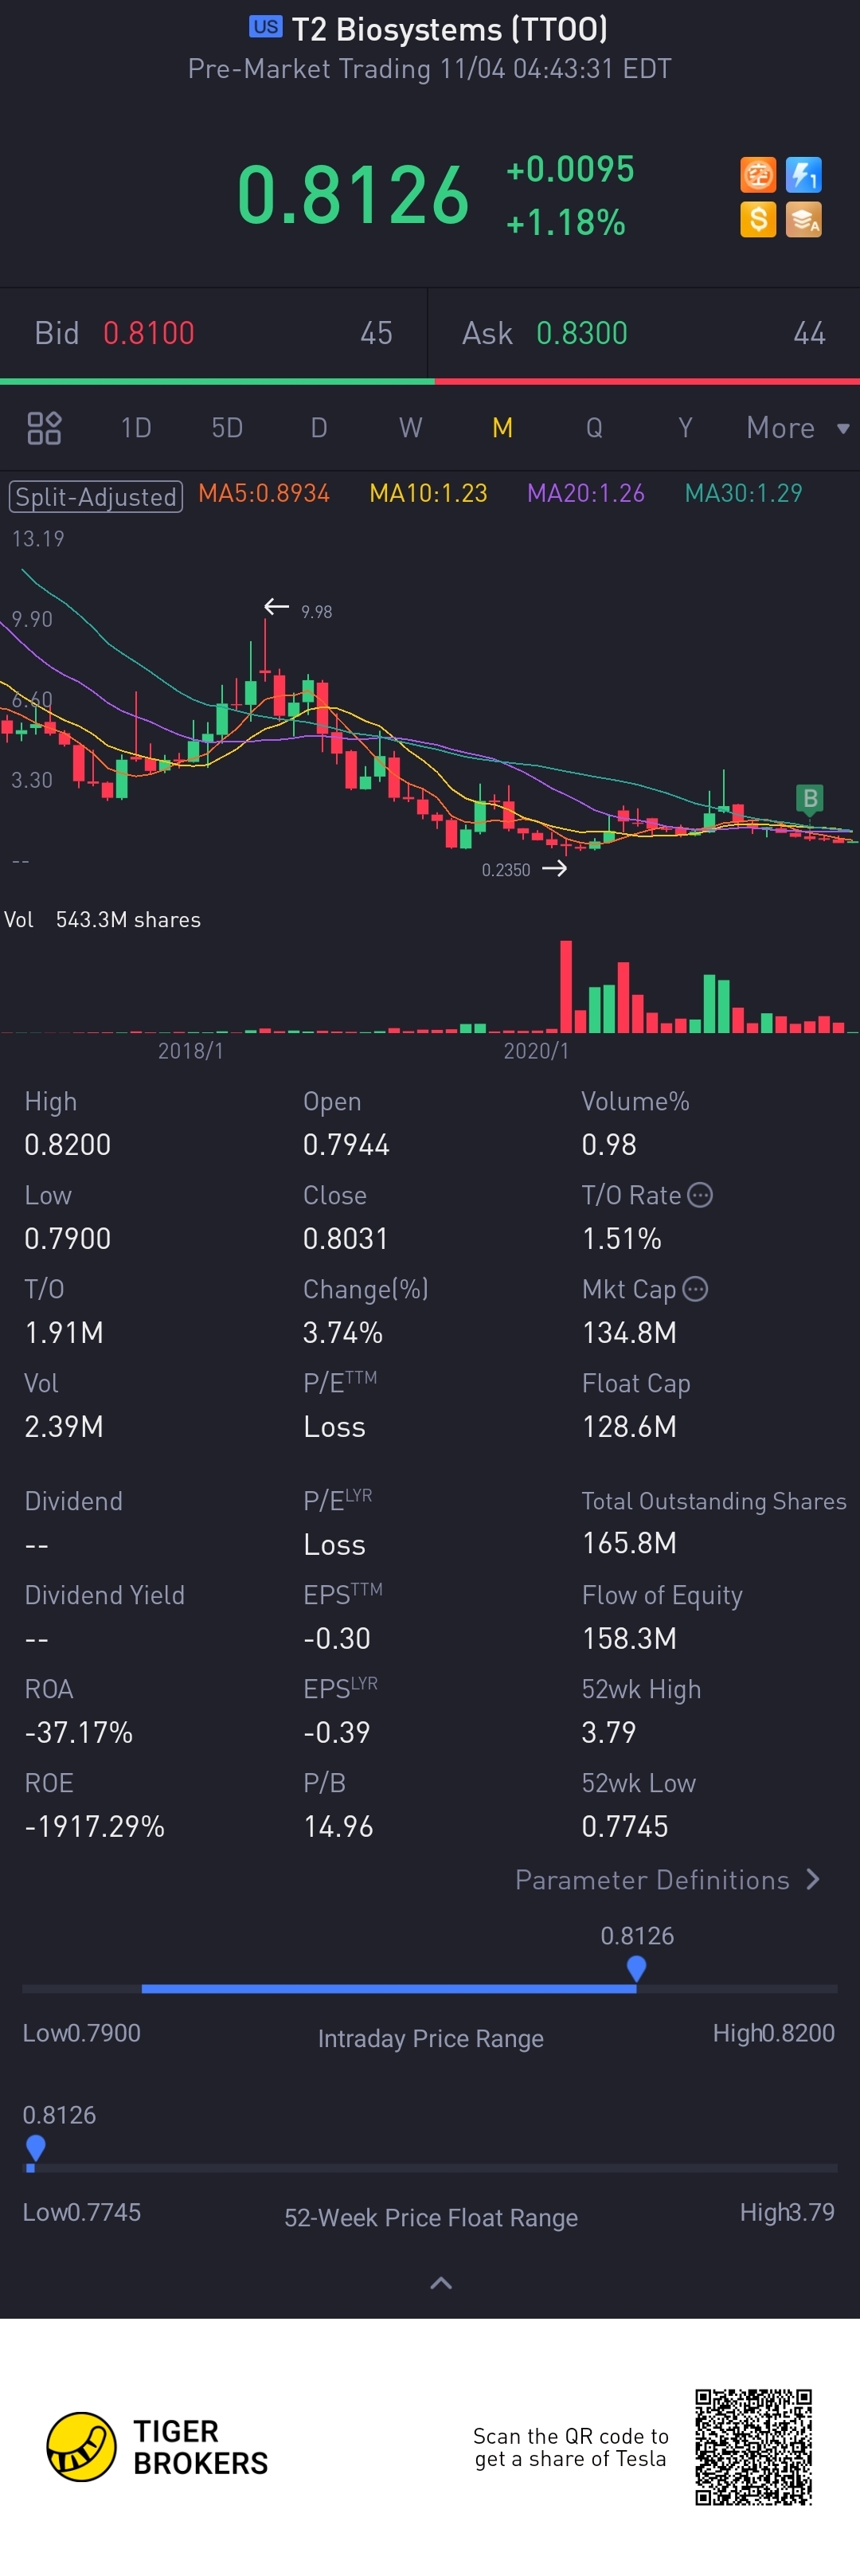Tap the orange circular badge icon

(758, 175)
